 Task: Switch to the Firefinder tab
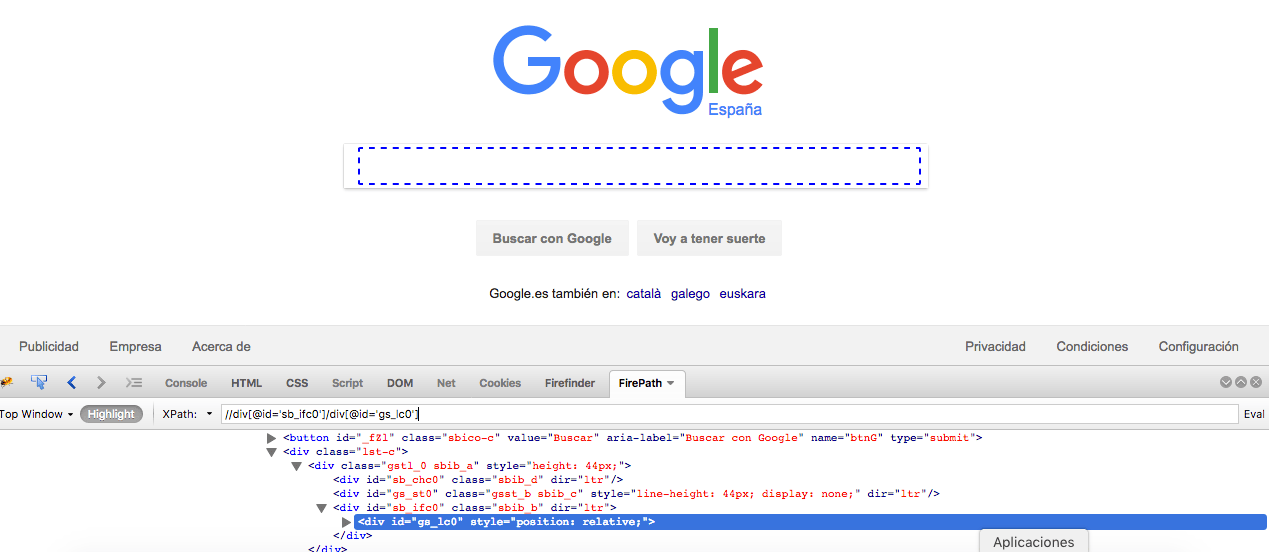click(570, 383)
